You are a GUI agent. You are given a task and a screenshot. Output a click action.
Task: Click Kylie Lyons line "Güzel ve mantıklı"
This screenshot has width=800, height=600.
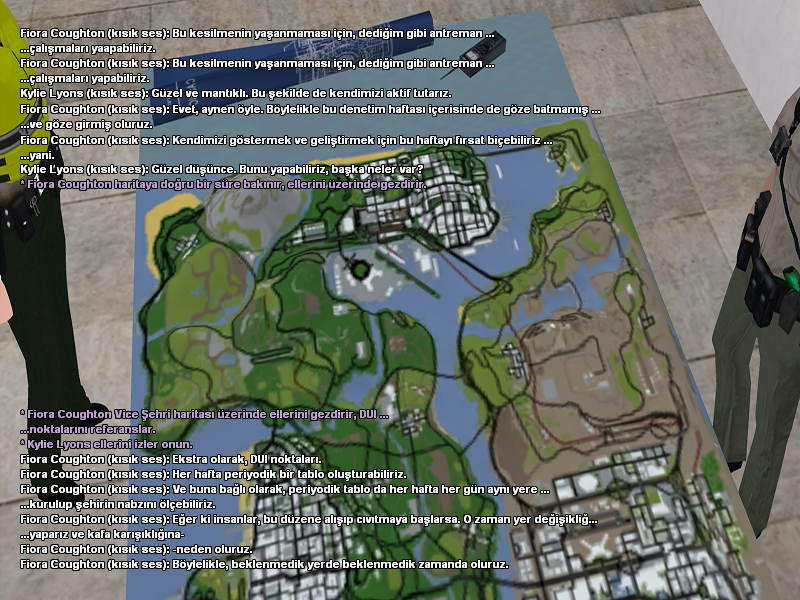coord(236,93)
